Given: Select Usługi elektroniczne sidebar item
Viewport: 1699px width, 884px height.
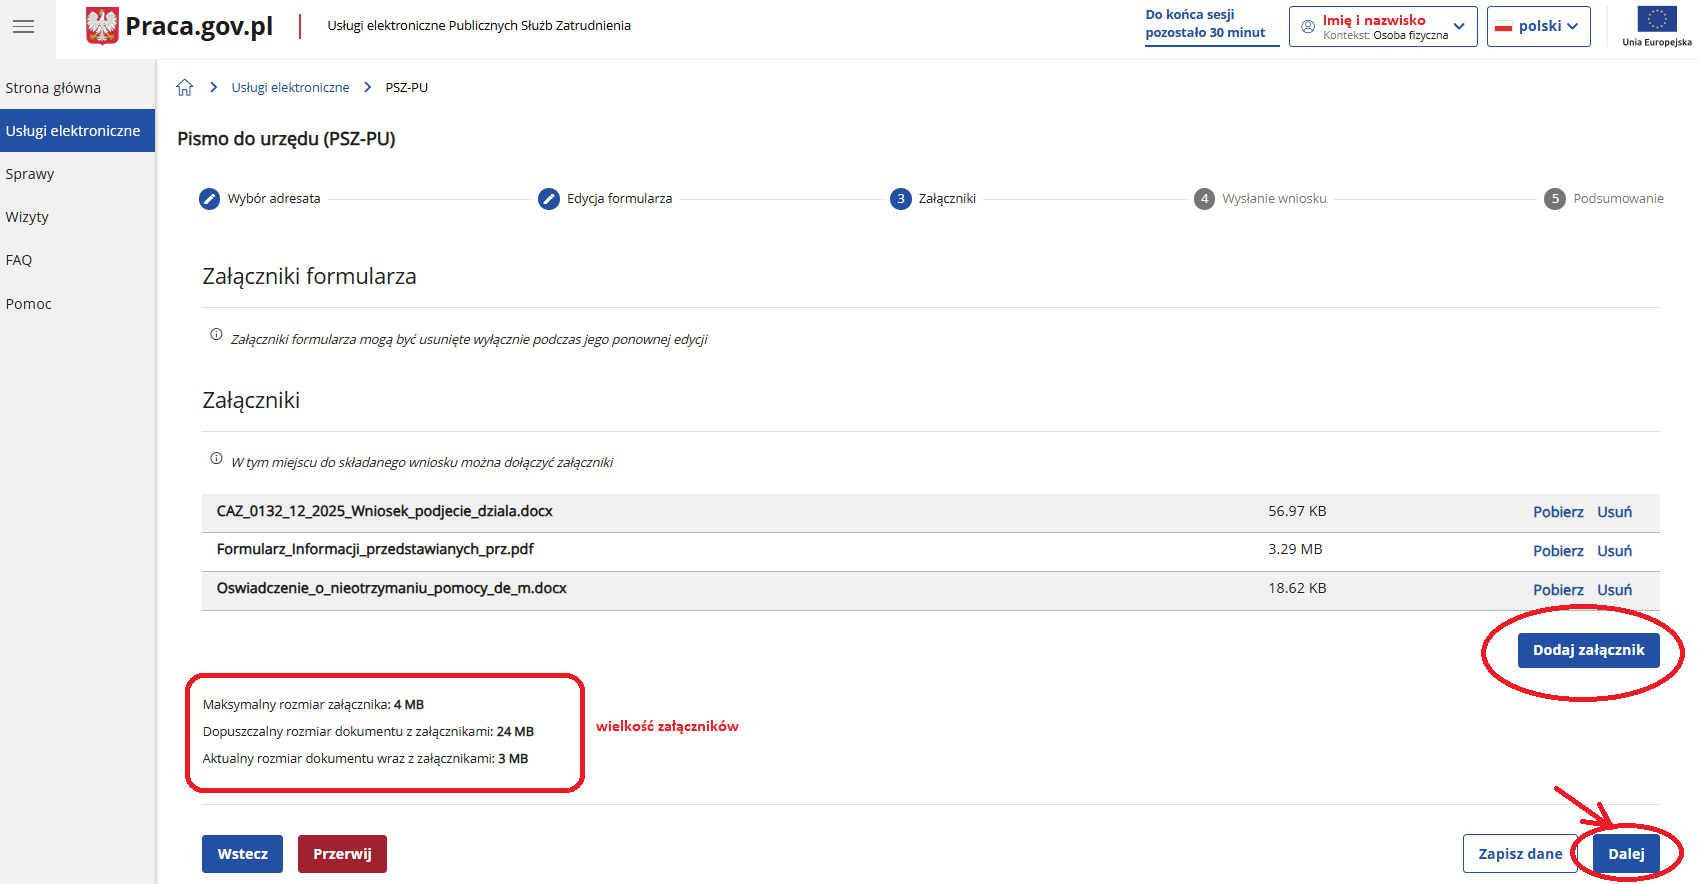Looking at the screenshot, I should click(x=77, y=131).
